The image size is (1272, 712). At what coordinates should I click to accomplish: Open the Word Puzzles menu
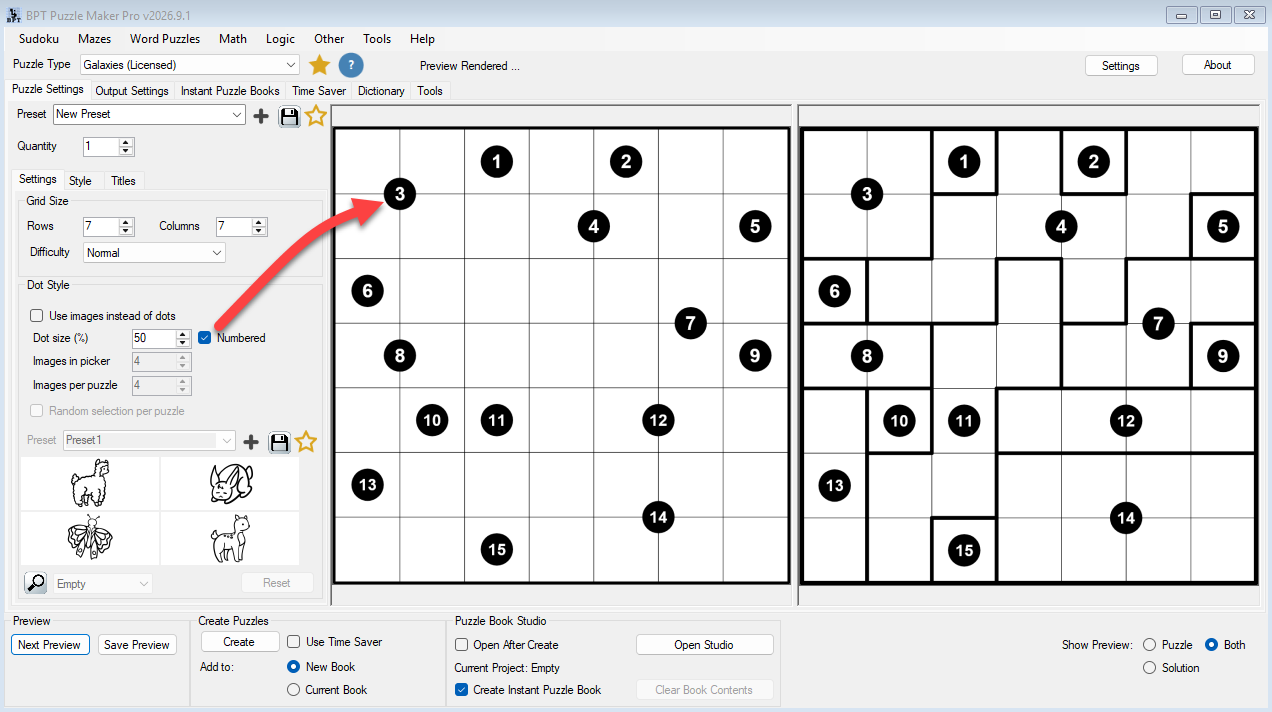pyautogui.click(x=165, y=39)
